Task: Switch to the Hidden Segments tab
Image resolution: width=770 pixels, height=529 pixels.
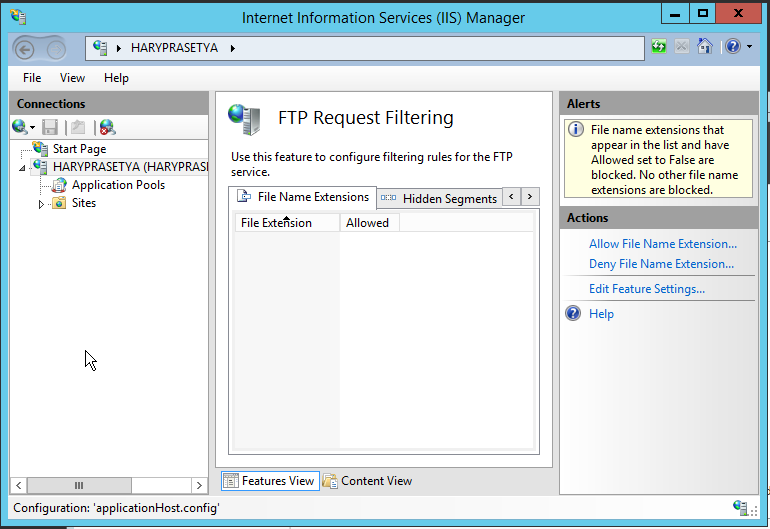Action: point(449,198)
